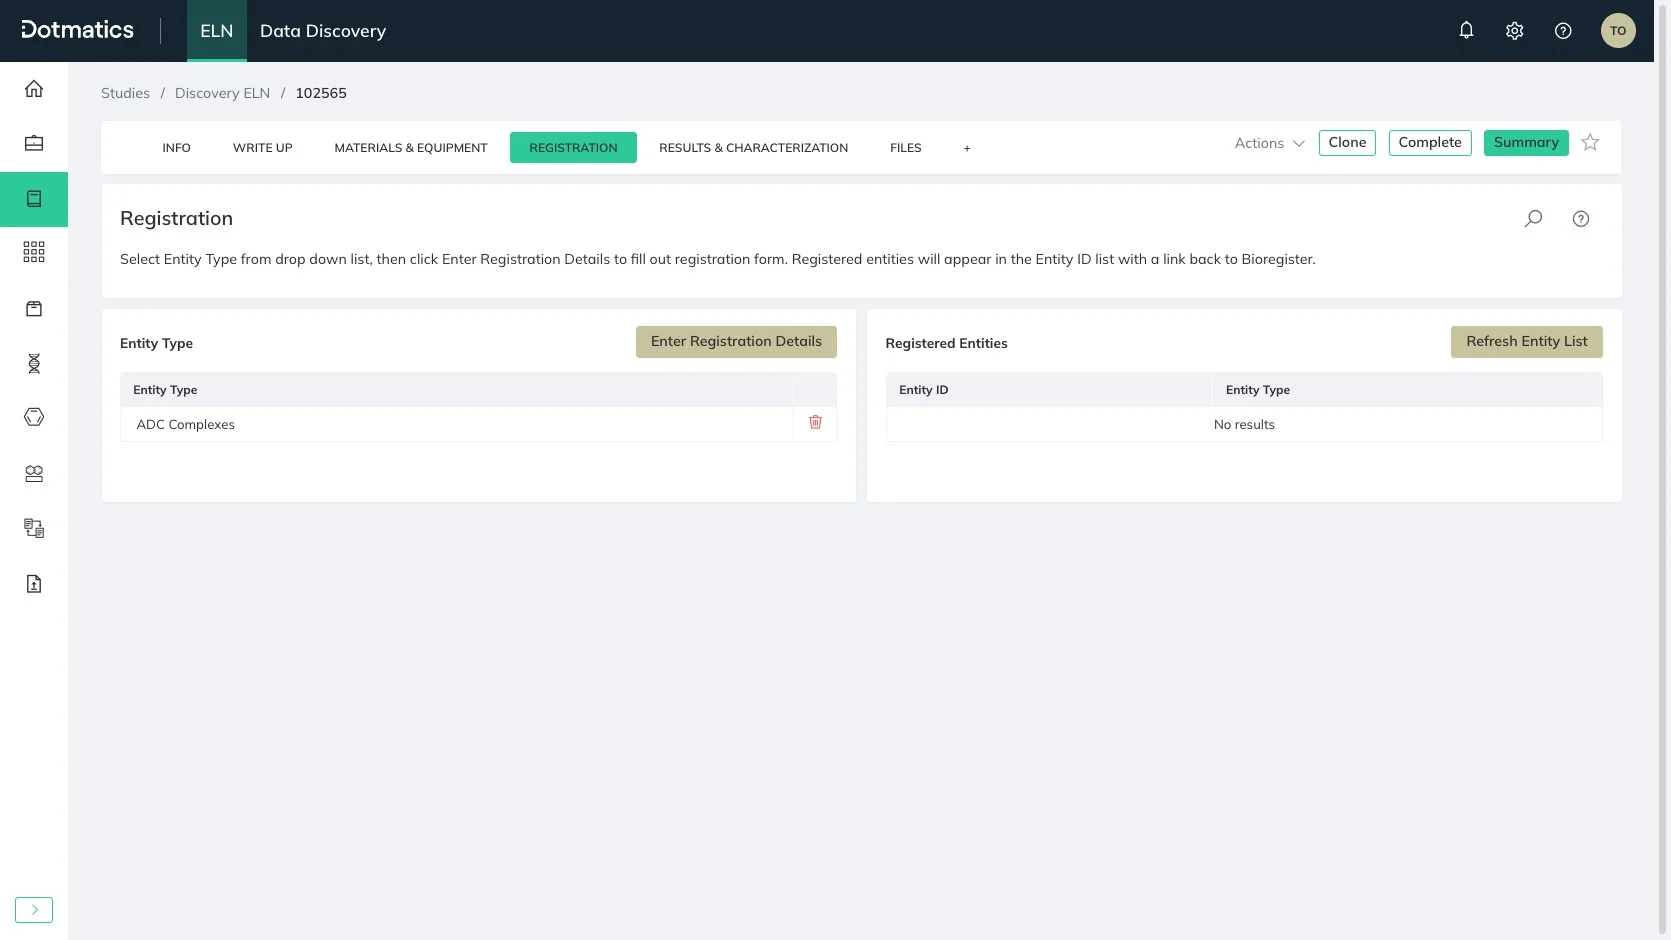
Task: Open the Registration panel help icon
Action: click(1581, 219)
